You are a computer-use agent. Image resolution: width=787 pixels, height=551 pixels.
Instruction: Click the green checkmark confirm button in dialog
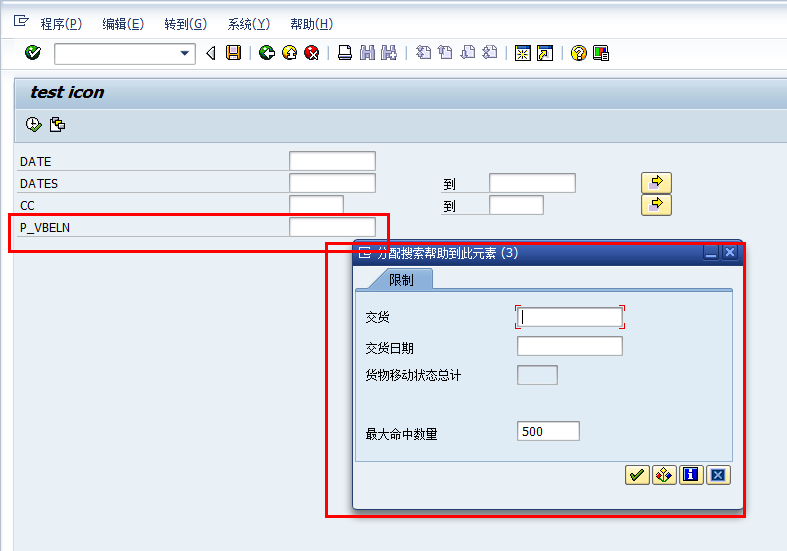637,475
